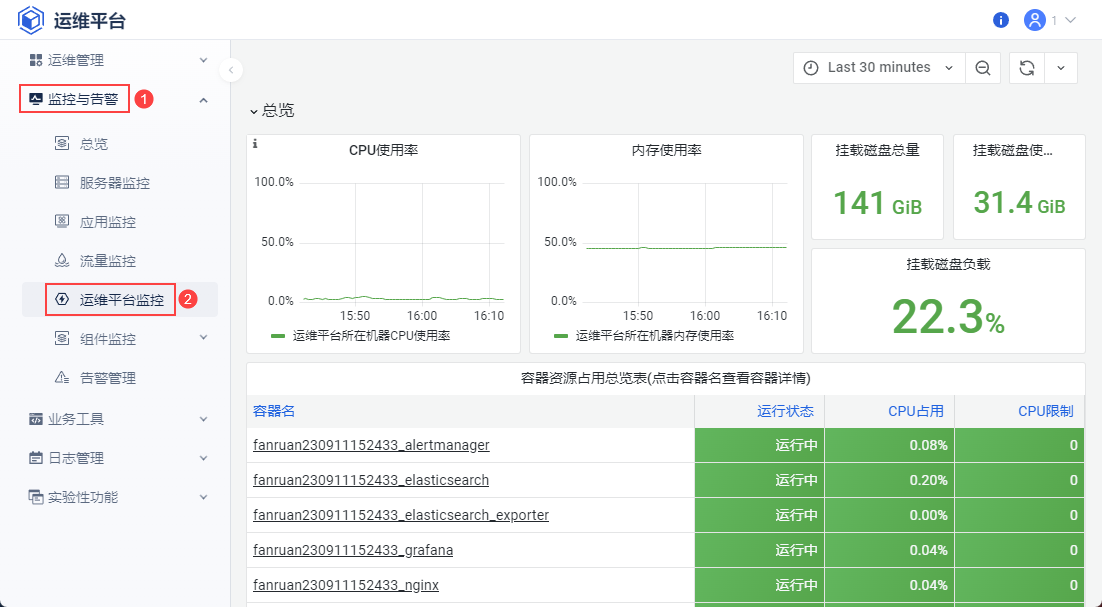Screen dimensions: 1102x607
Task: Click the blue info icon in header
Action: [x=1001, y=20]
